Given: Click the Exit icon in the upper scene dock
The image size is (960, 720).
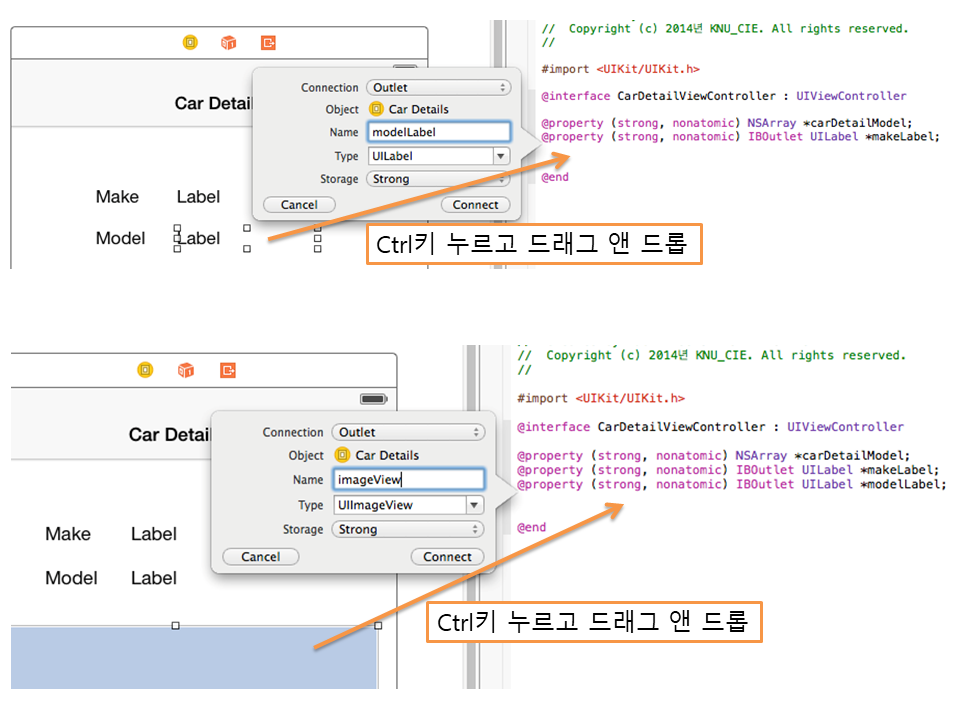Looking at the screenshot, I should coord(268,43).
